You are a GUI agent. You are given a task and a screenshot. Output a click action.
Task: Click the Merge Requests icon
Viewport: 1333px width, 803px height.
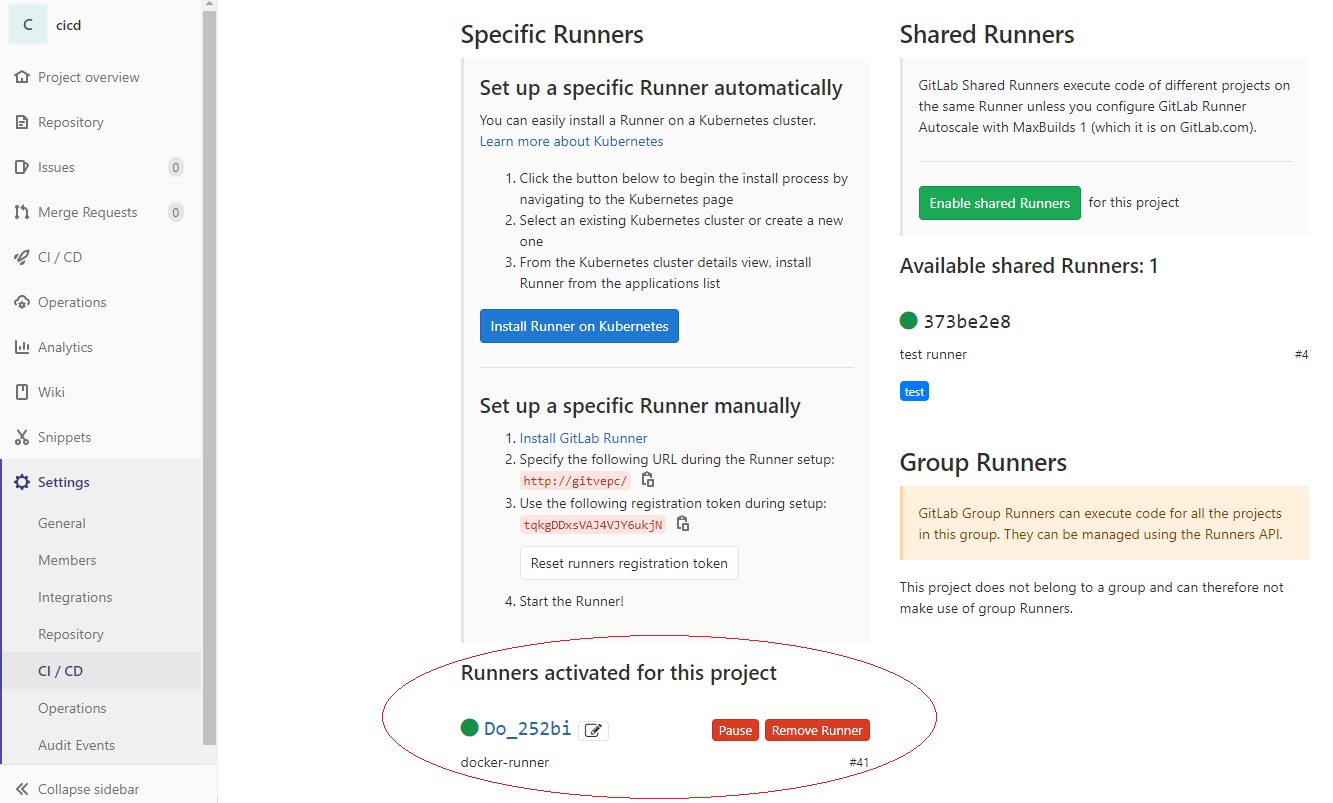tap(22, 212)
